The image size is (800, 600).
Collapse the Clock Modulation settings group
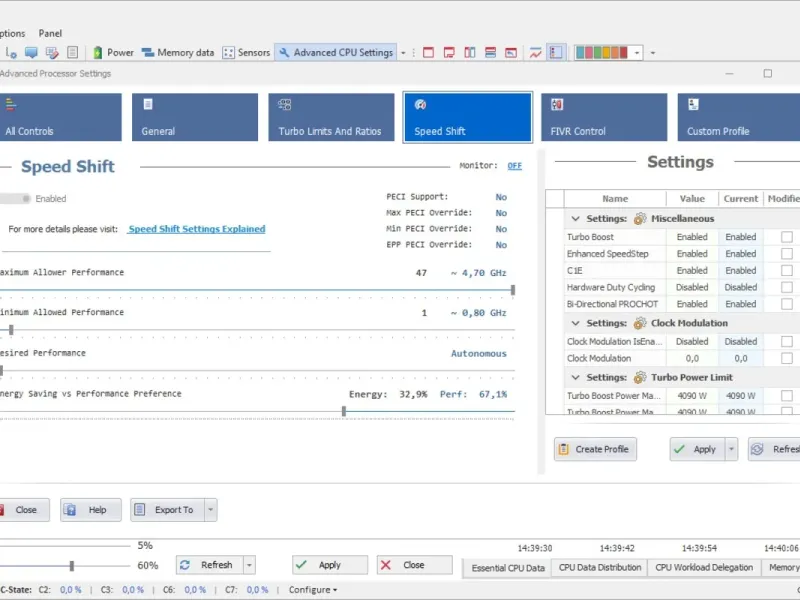(576, 323)
